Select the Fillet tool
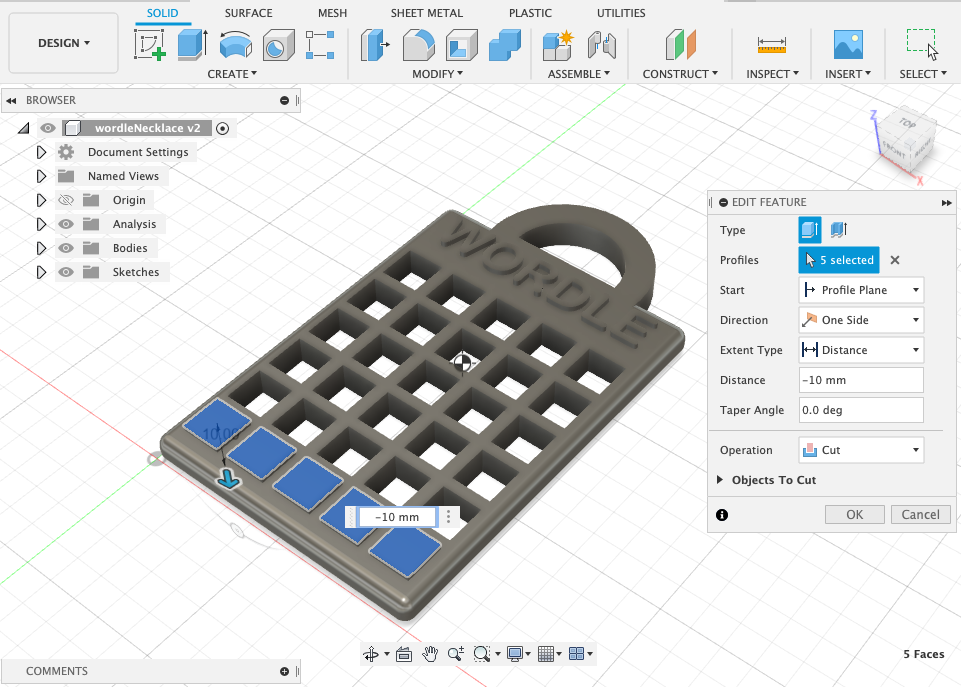 tap(419, 45)
